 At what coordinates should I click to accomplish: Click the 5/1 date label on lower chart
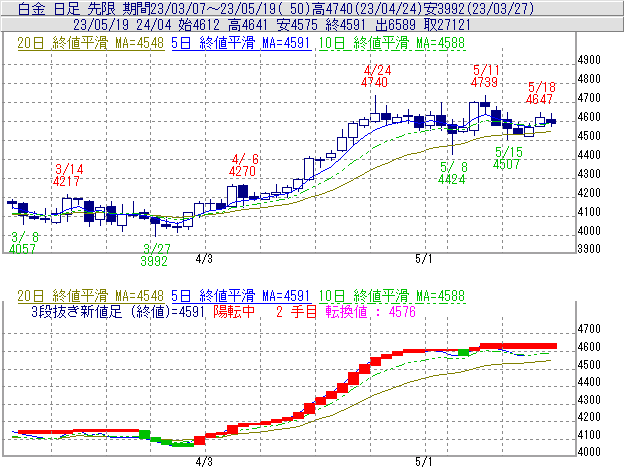(423, 462)
